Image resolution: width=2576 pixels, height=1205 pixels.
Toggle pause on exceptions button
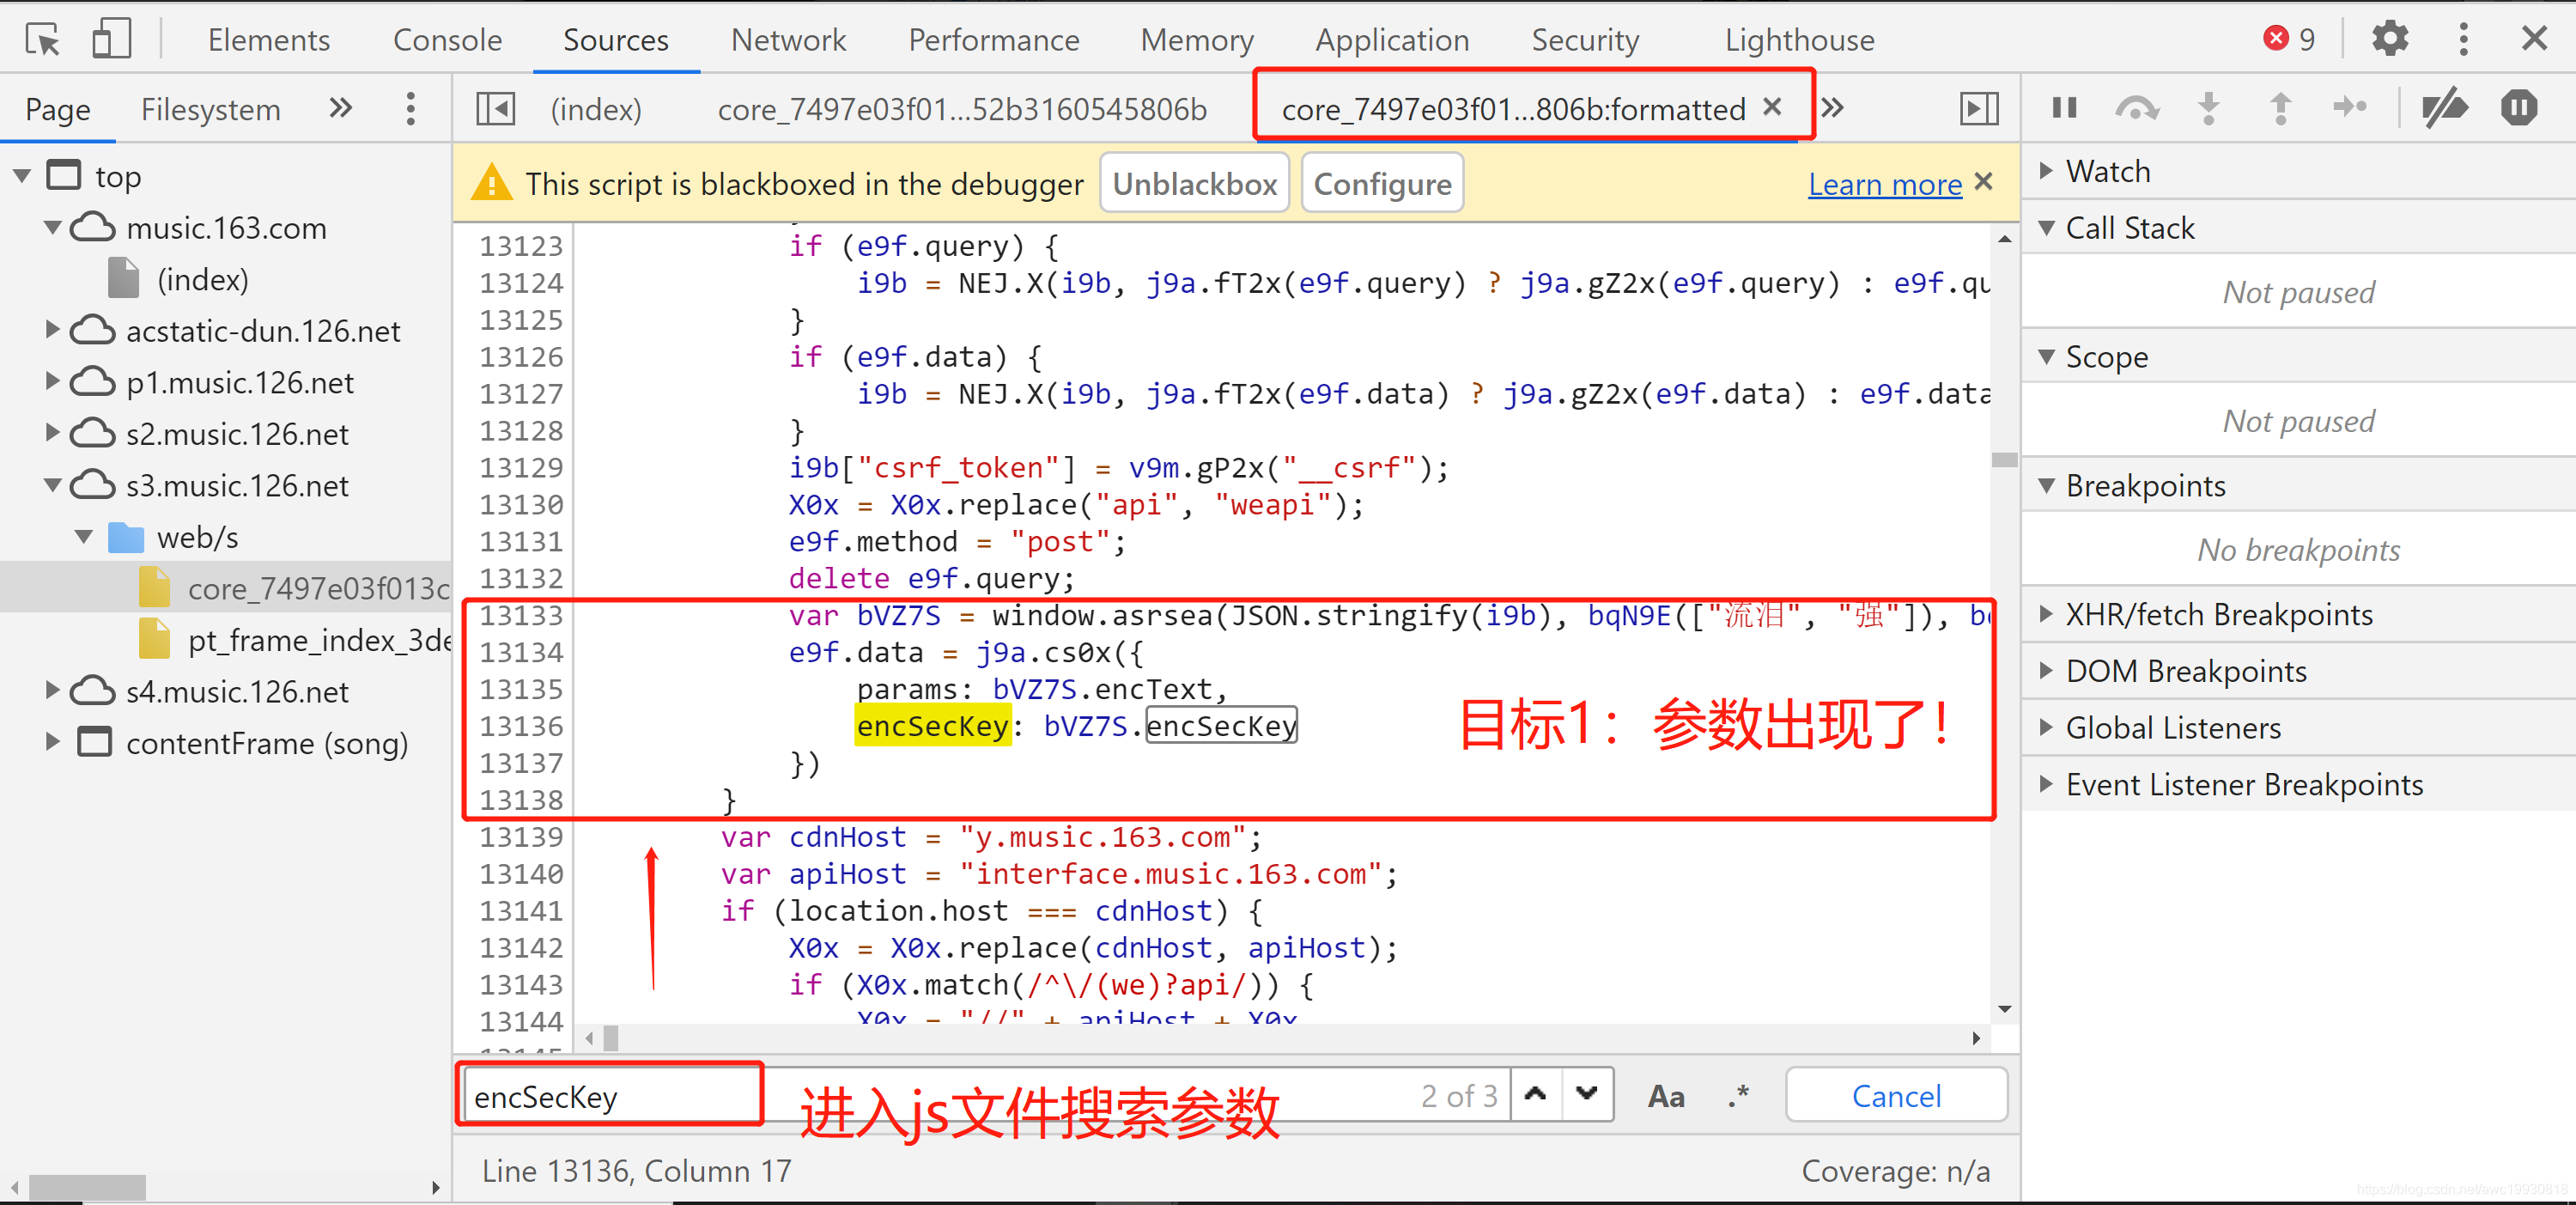click(2518, 108)
